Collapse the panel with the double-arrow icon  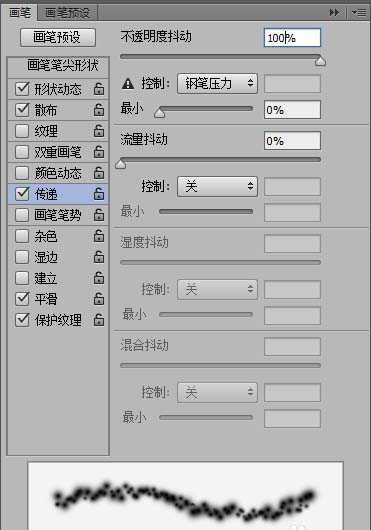point(334,13)
